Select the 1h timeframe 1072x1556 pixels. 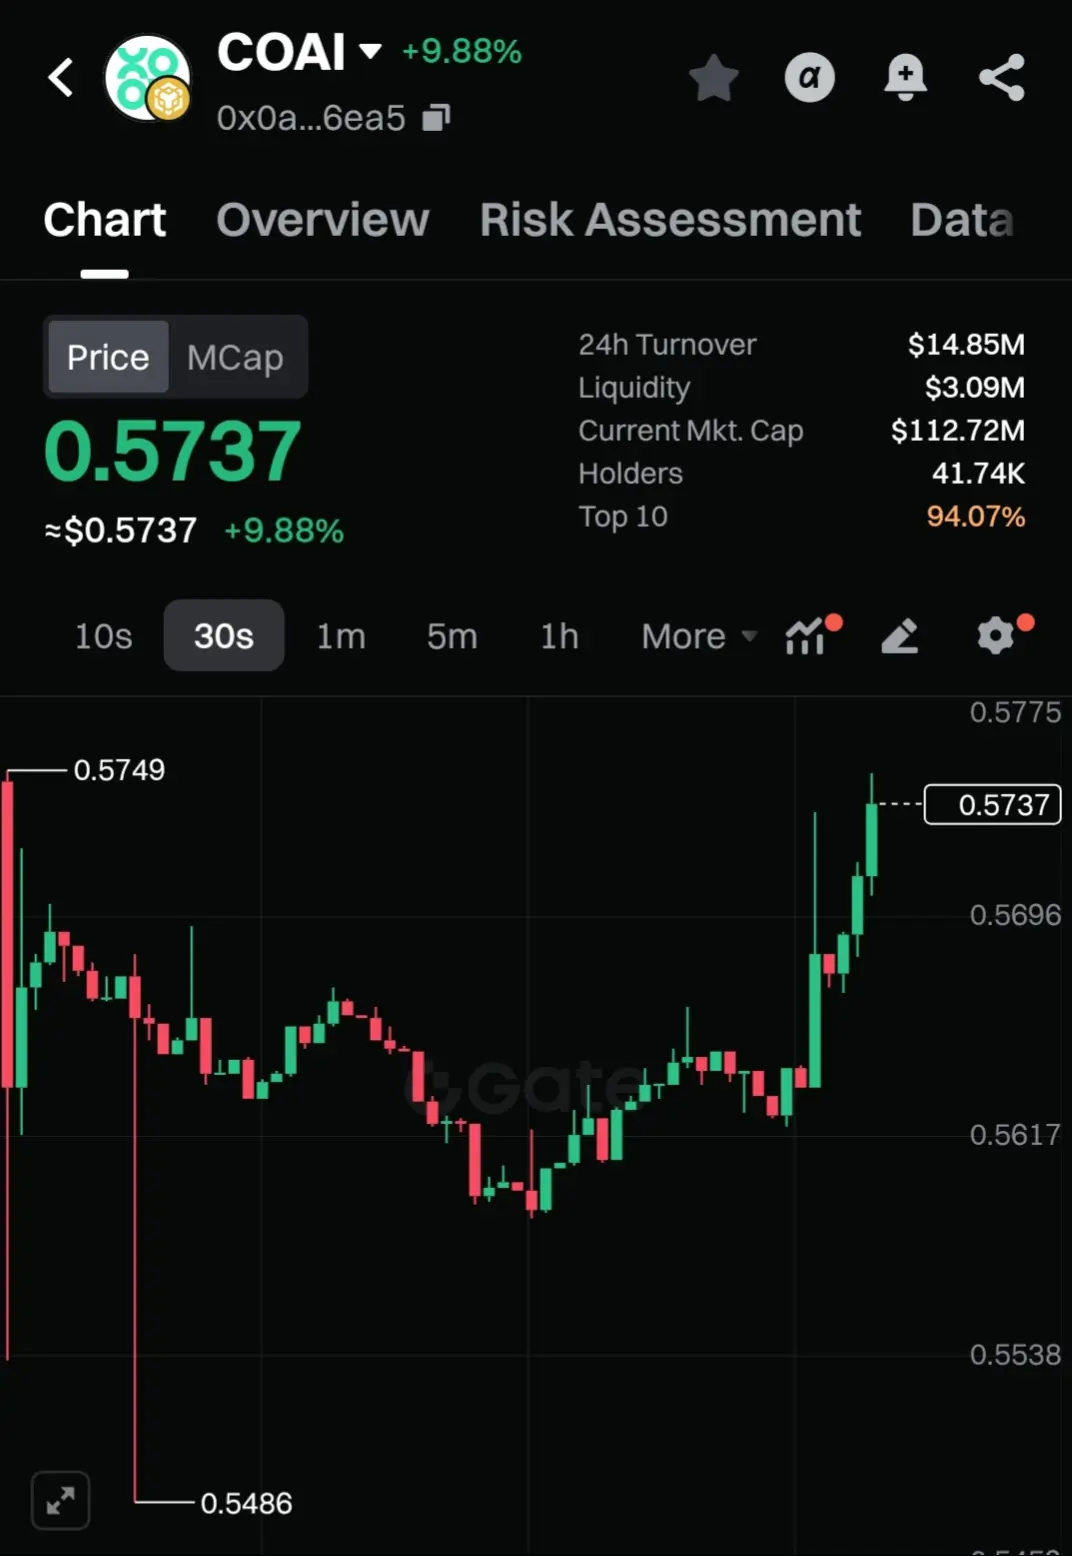point(560,636)
